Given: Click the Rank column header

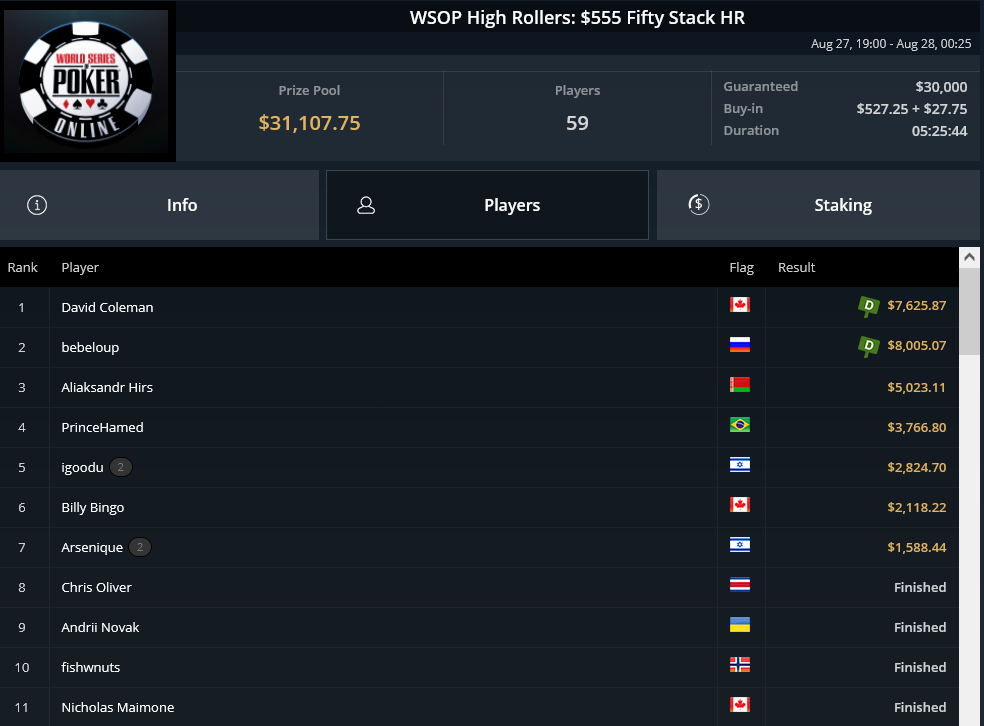Looking at the screenshot, I should click(x=23, y=267).
